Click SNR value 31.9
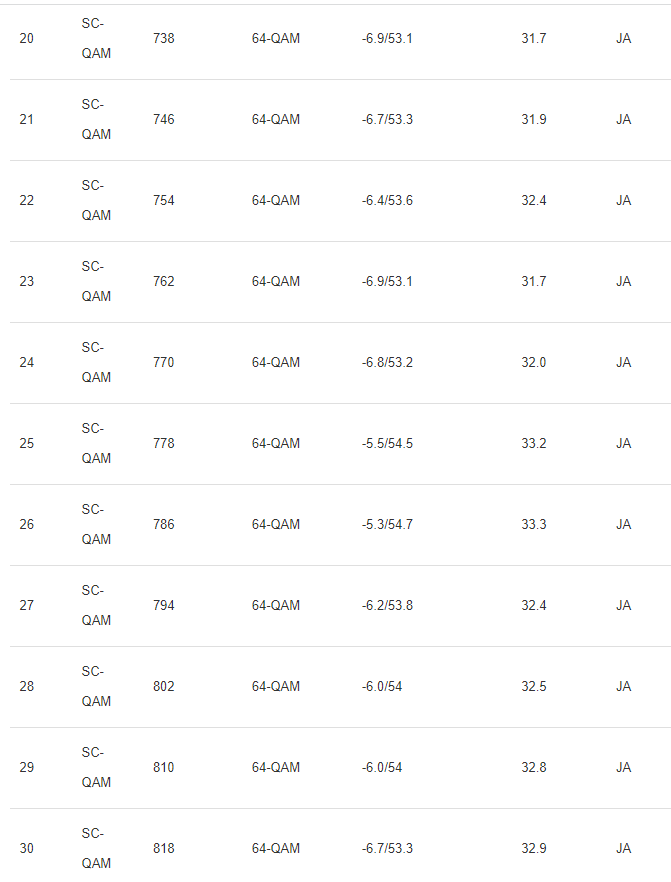The width and height of the screenshot is (671, 882). 533,120
